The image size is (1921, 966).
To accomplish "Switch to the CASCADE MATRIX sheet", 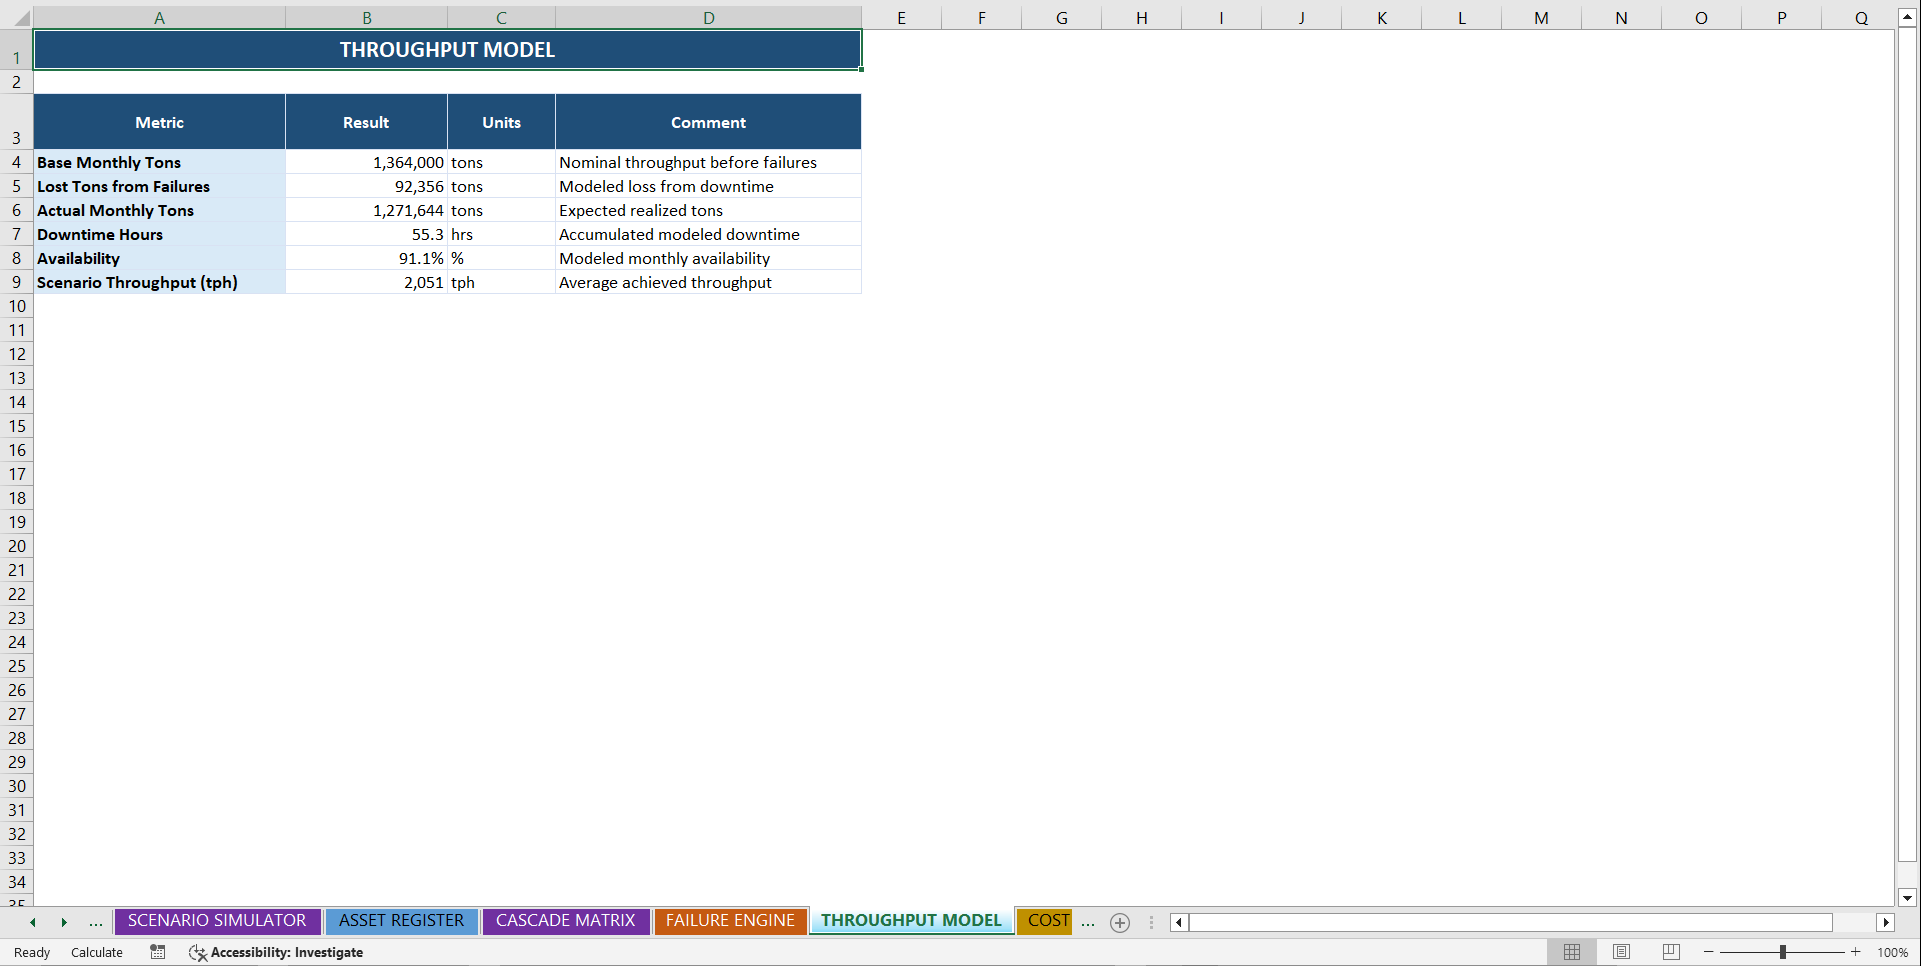I will pyautogui.click(x=565, y=920).
